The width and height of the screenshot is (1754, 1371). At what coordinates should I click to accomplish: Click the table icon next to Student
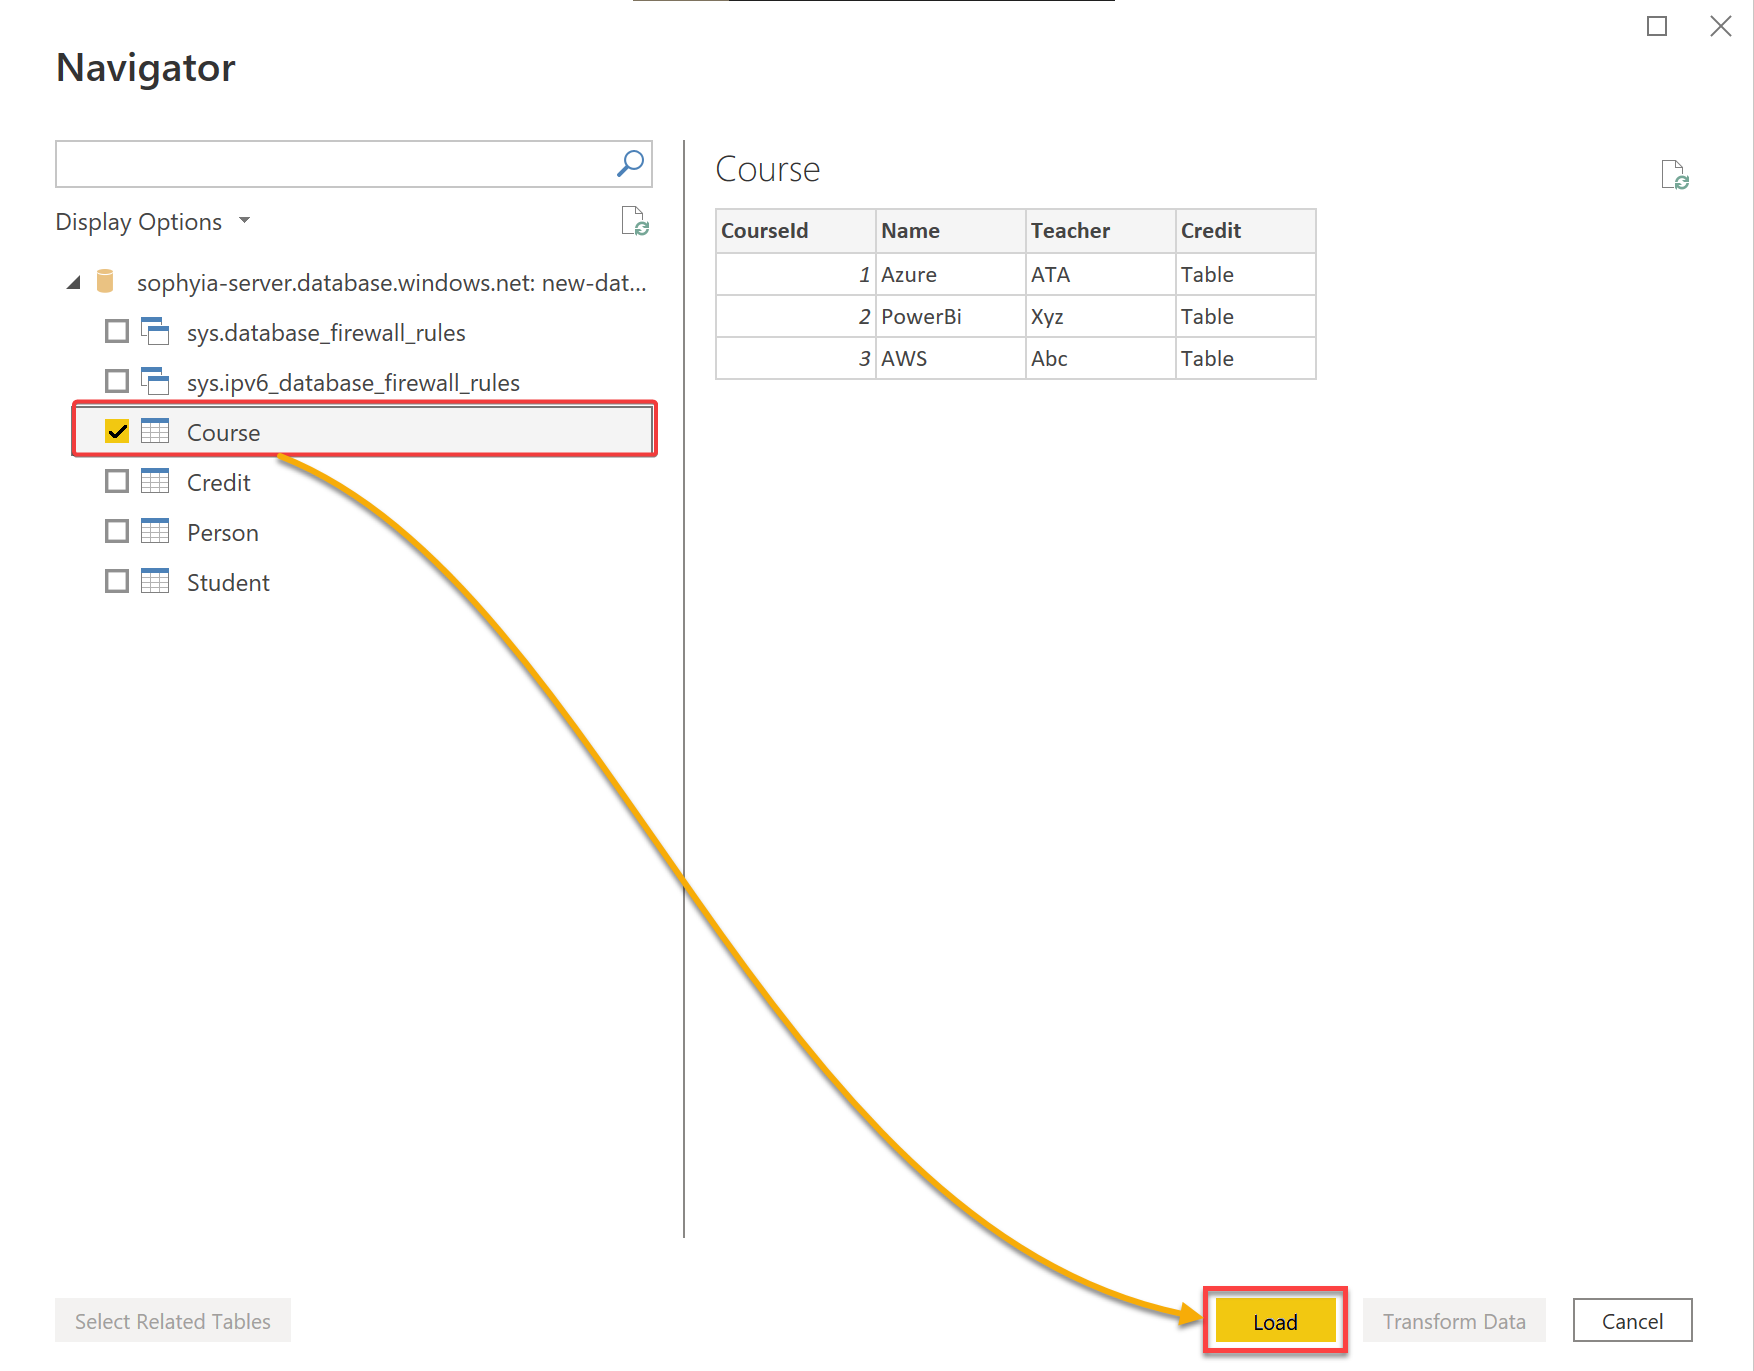pyautogui.click(x=155, y=581)
